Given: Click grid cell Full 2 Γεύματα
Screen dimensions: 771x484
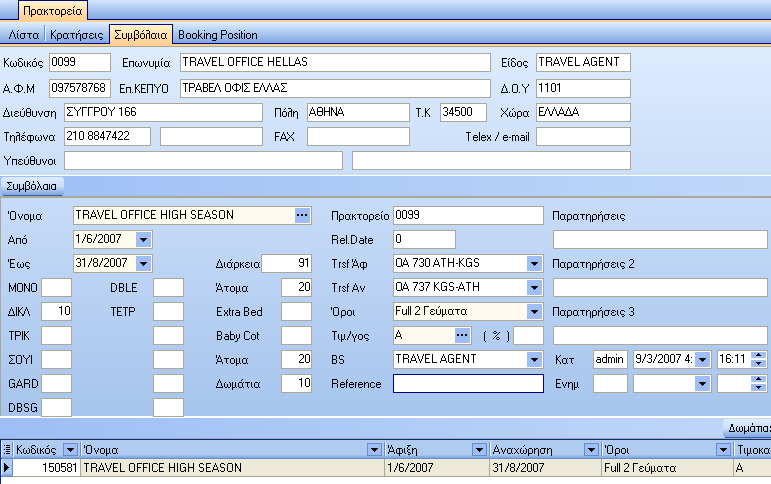Looking at the screenshot, I should pyautogui.click(x=667, y=468).
